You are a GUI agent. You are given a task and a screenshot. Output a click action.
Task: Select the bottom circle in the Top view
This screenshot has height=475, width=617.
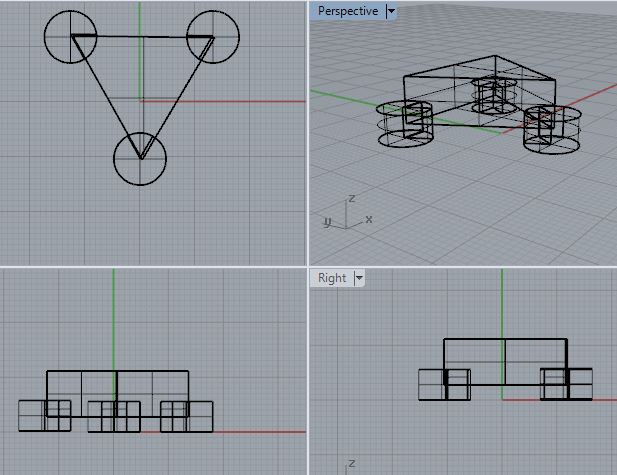(x=140, y=159)
